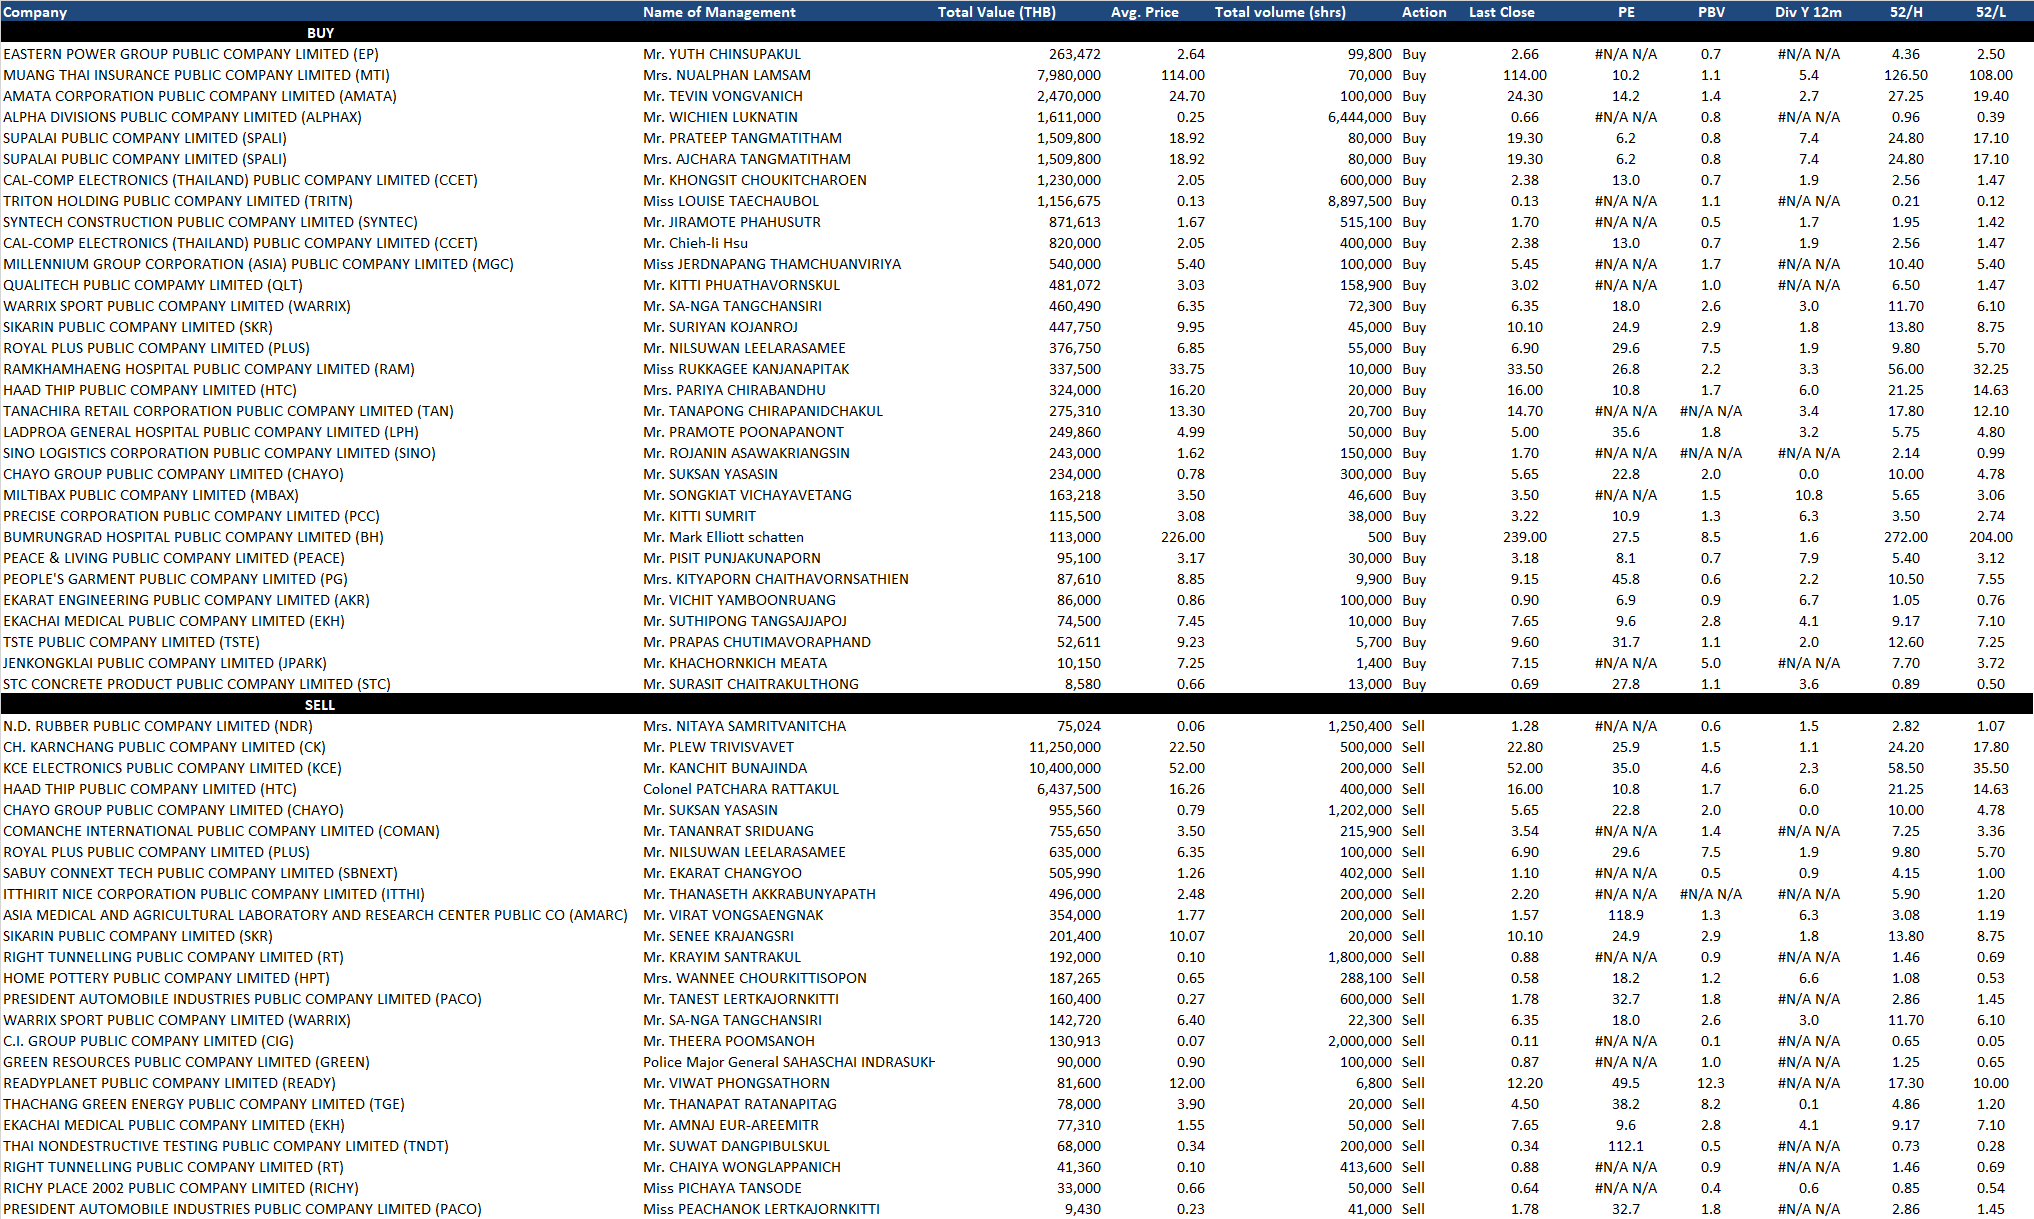2034x1219 pixels.
Task: Click Mr. PRATEEP TANGMATITHAM name cell
Action: pyautogui.click(x=742, y=138)
